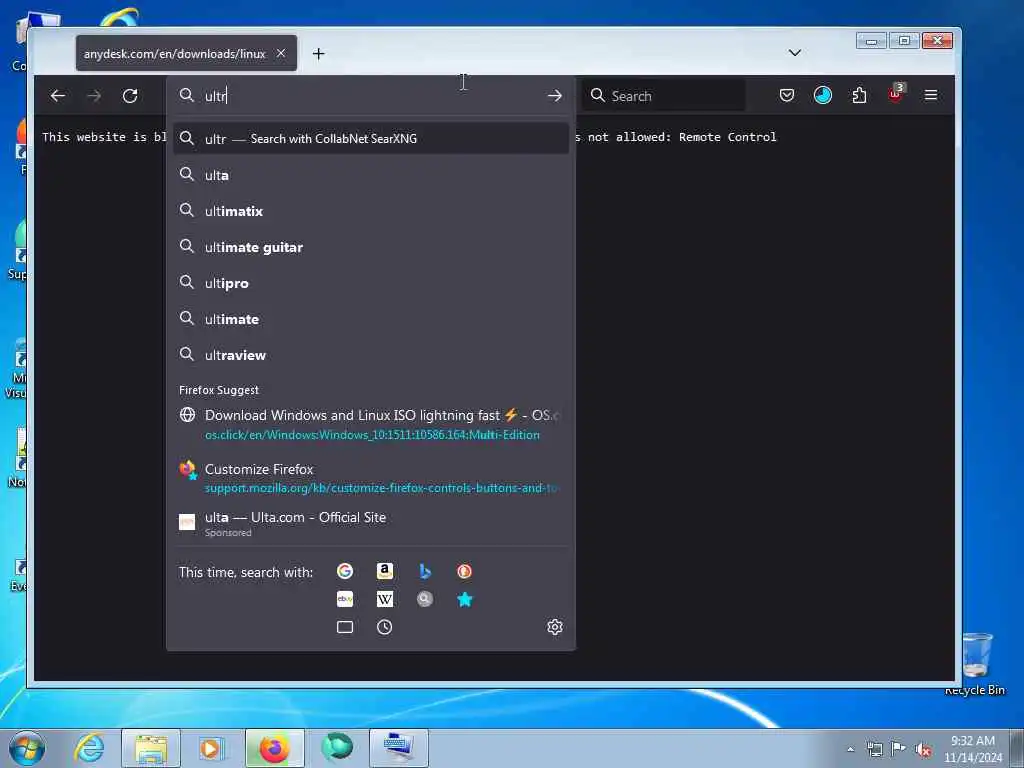Viewport: 1024px width, 768px height.
Task: Open the uBlock Origin shield icon
Action: pyautogui.click(x=895, y=95)
